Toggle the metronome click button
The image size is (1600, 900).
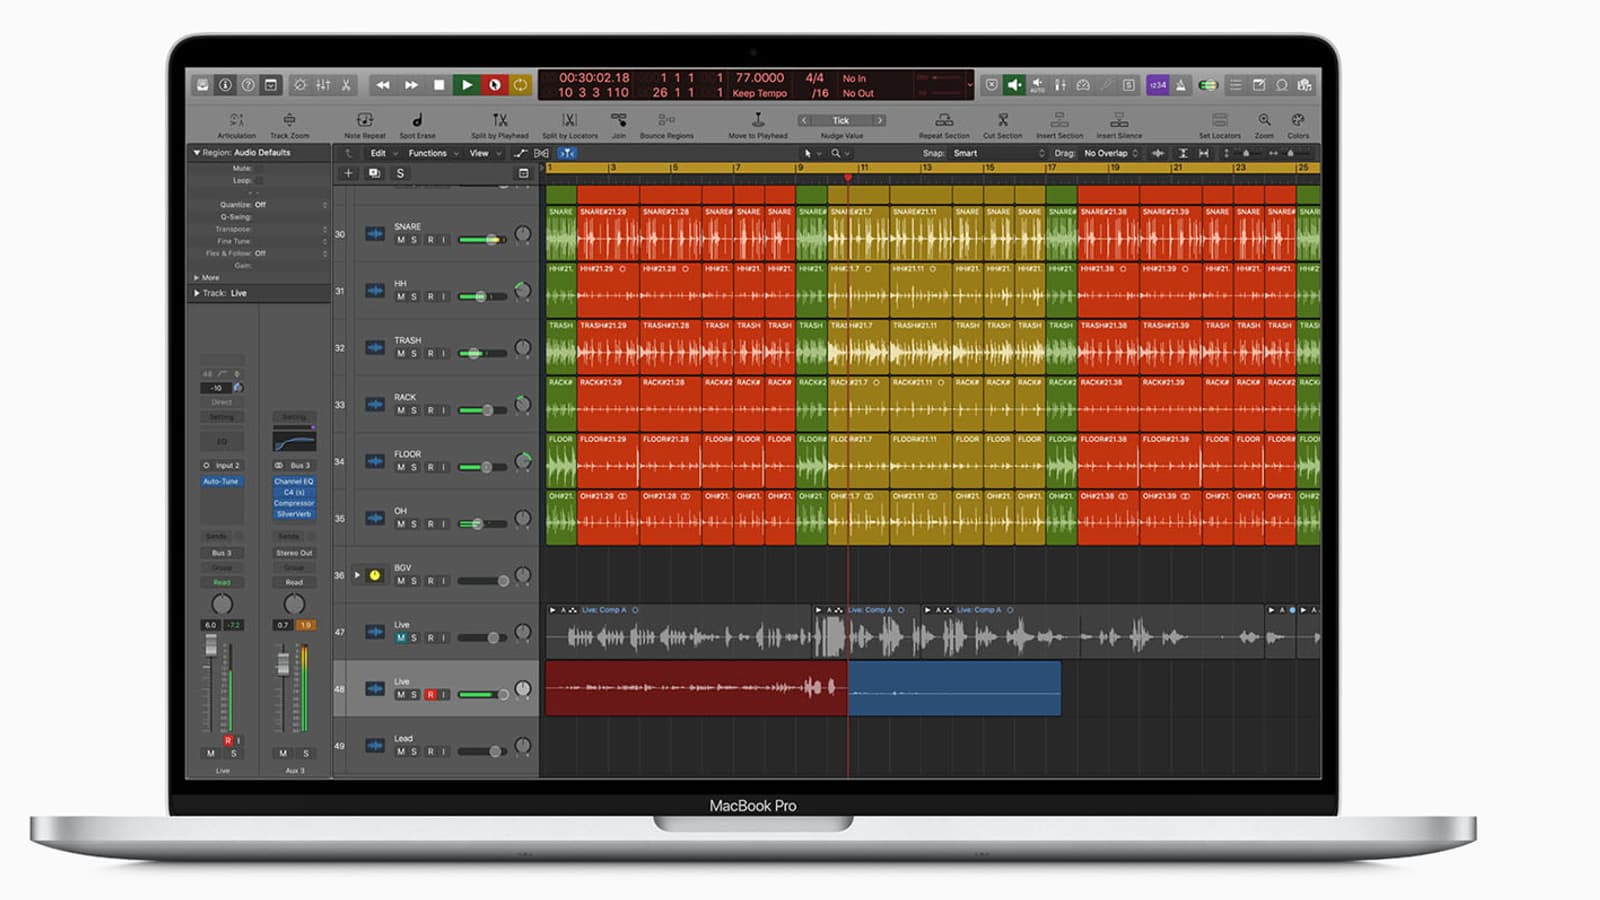[x=1181, y=85]
